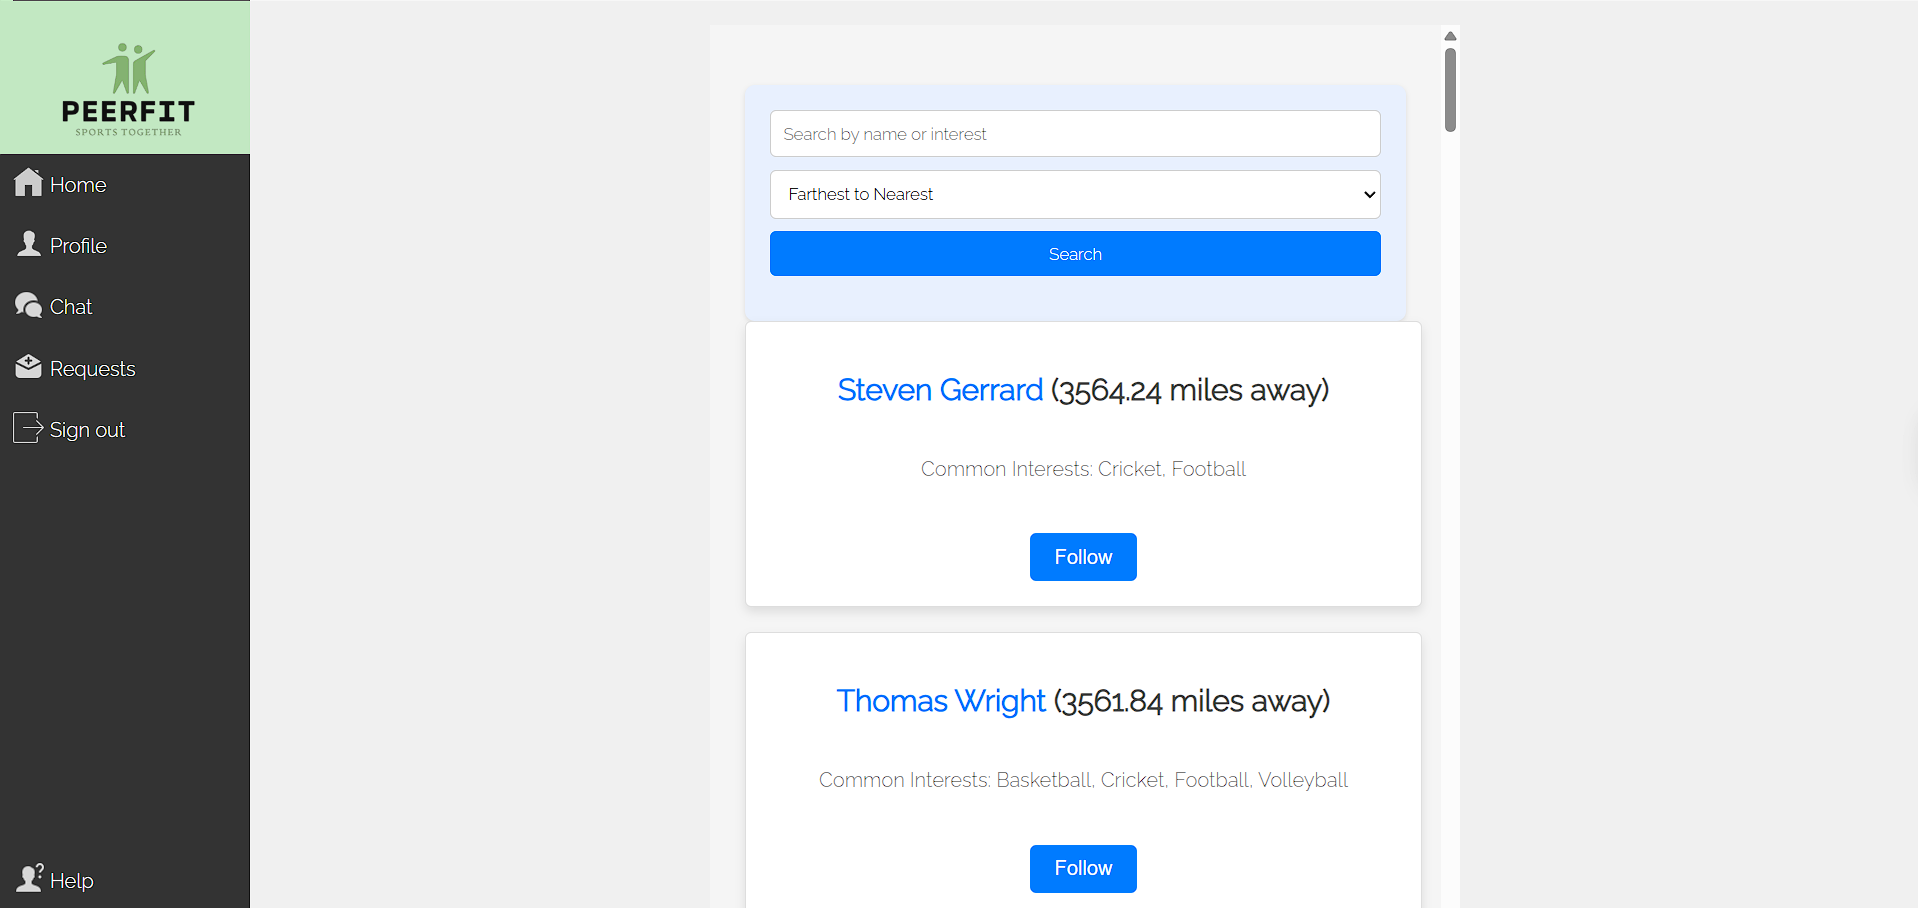Screen dimensions: 1918x908
Task: Click the PeerFit logo
Action: (x=128, y=88)
